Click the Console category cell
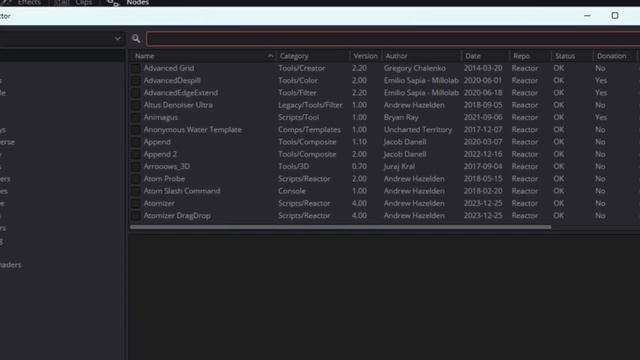640x360 pixels. 292,191
